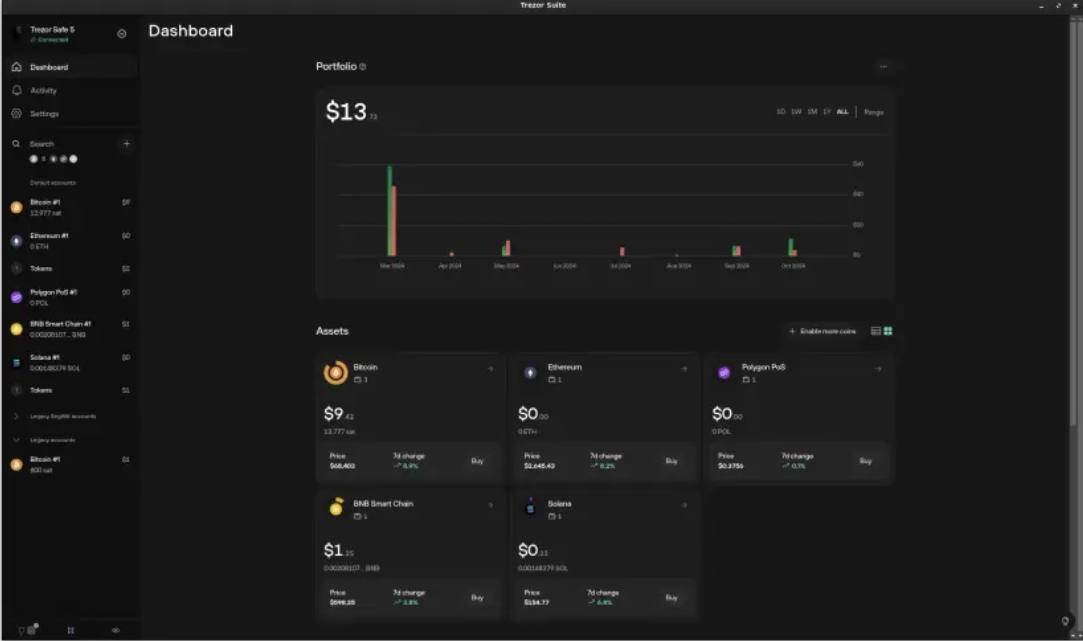1083x641 pixels.
Task: Open the Activity bell icon in sidebar
Action: [x=16, y=90]
